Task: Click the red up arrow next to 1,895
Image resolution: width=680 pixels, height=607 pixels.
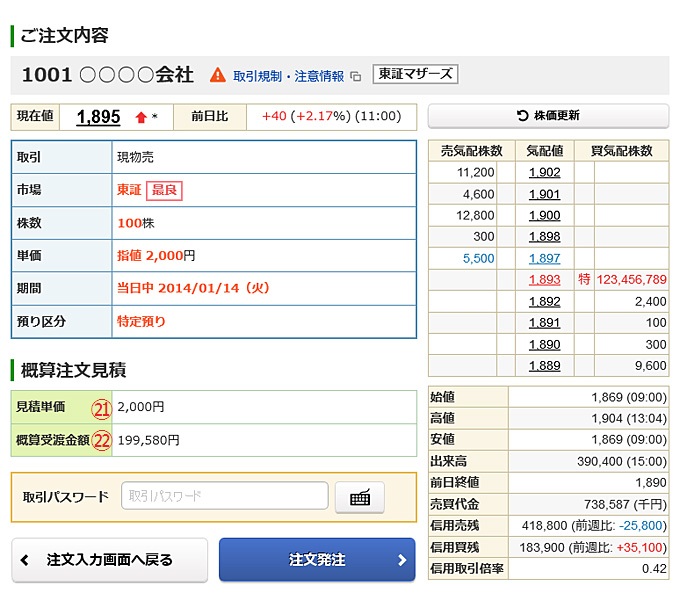Action: pos(141,117)
